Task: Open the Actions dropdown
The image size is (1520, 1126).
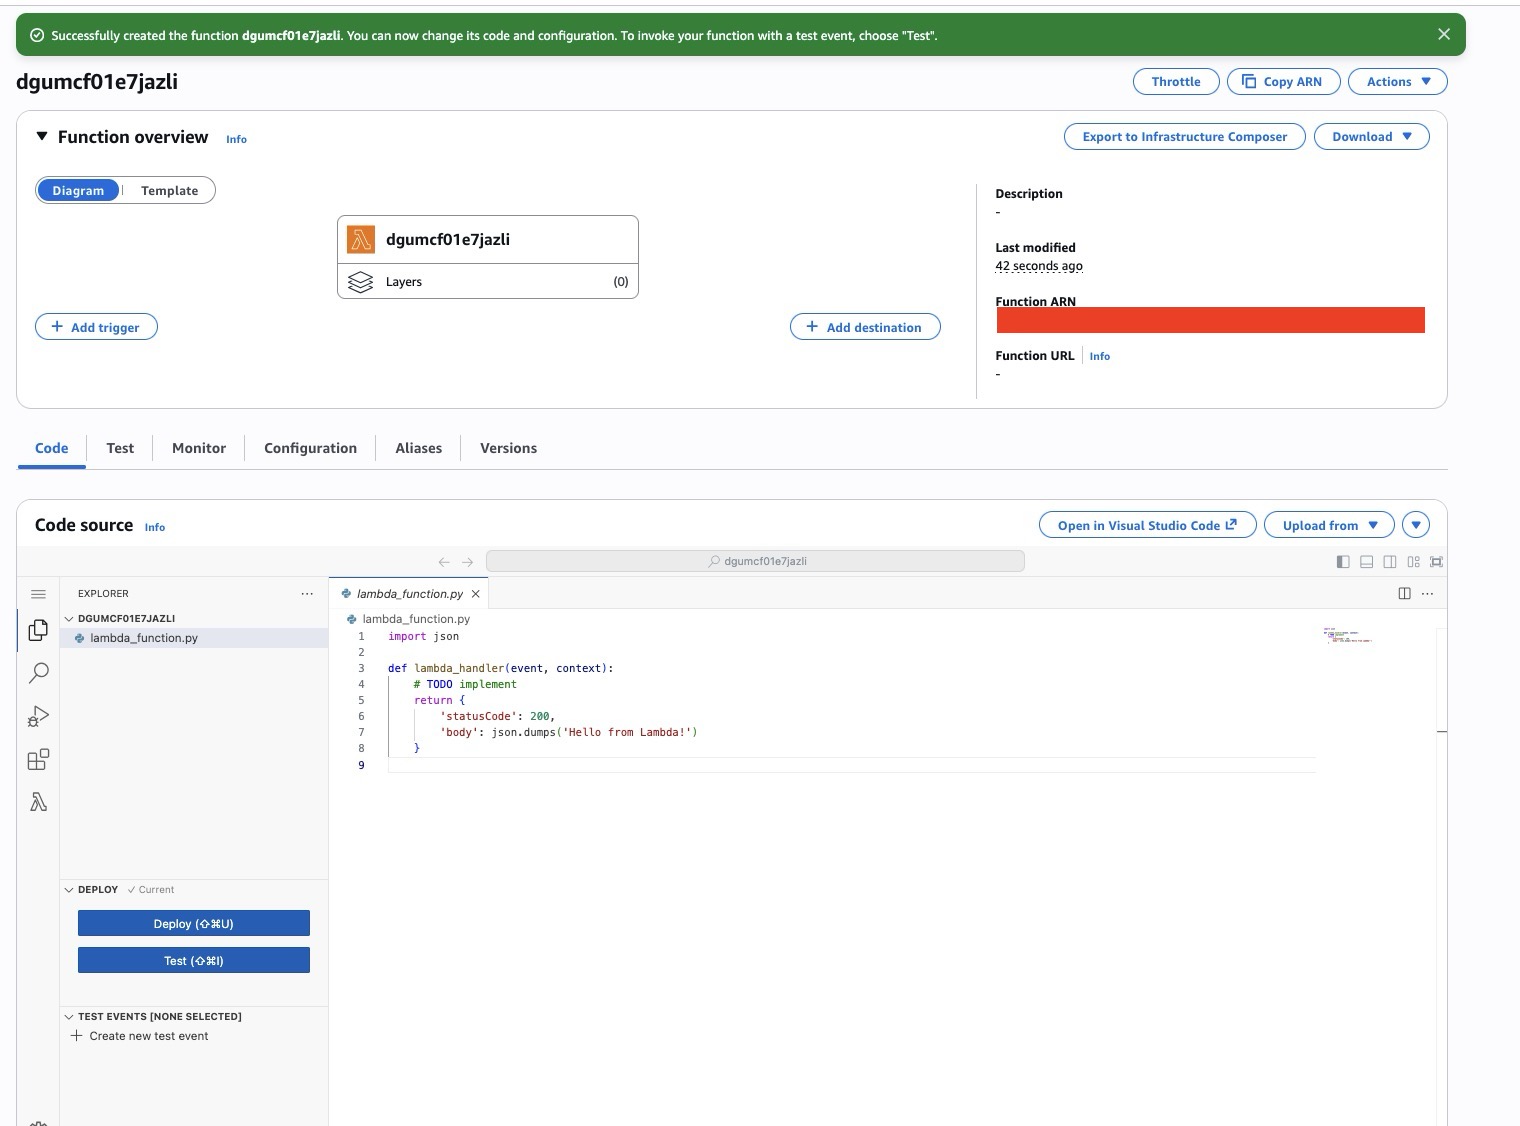Action: pyautogui.click(x=1397, y=82)
